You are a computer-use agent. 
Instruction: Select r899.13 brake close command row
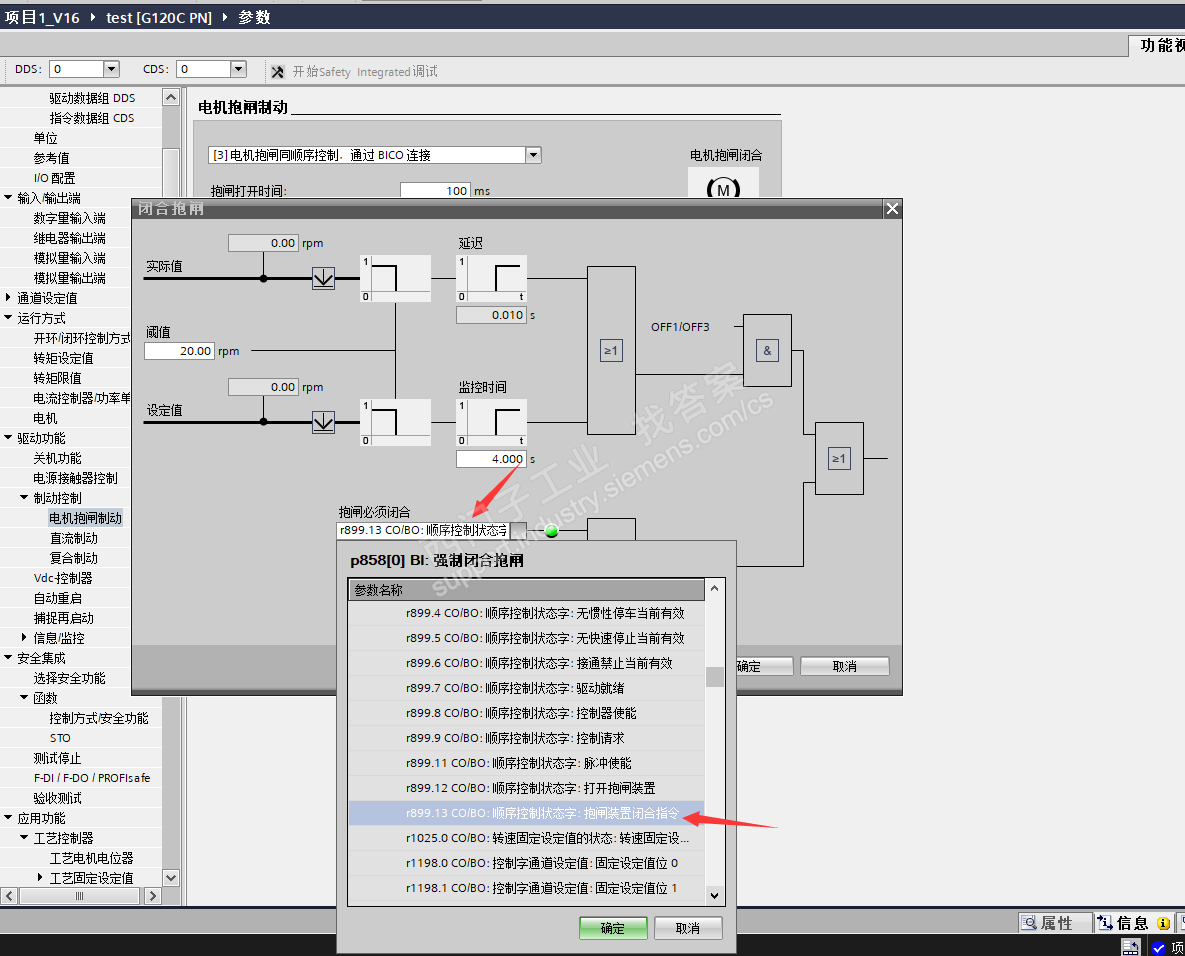coord(527,813)
